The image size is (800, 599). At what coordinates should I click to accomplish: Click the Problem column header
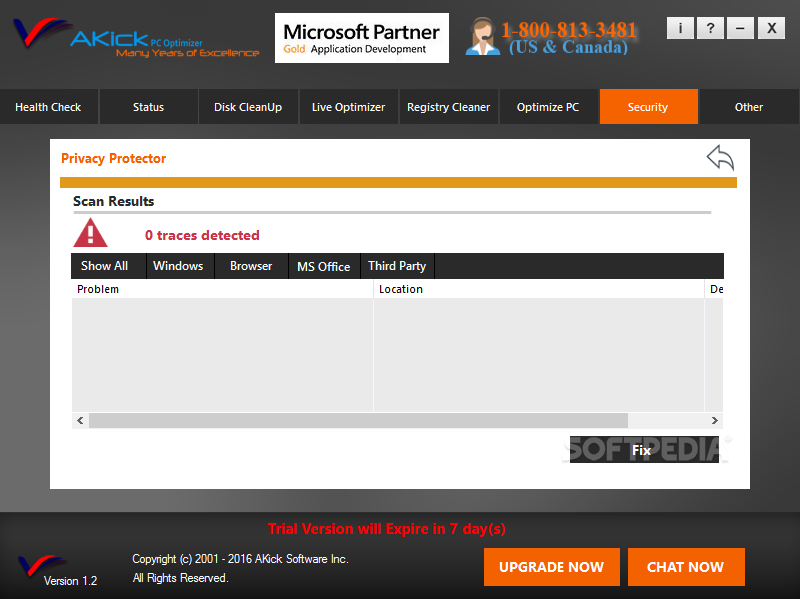pyautogui.click(x=222, y=289)
